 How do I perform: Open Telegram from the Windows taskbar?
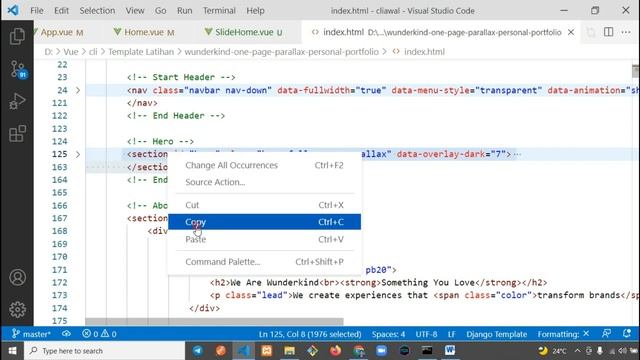[x=198, y=351]
